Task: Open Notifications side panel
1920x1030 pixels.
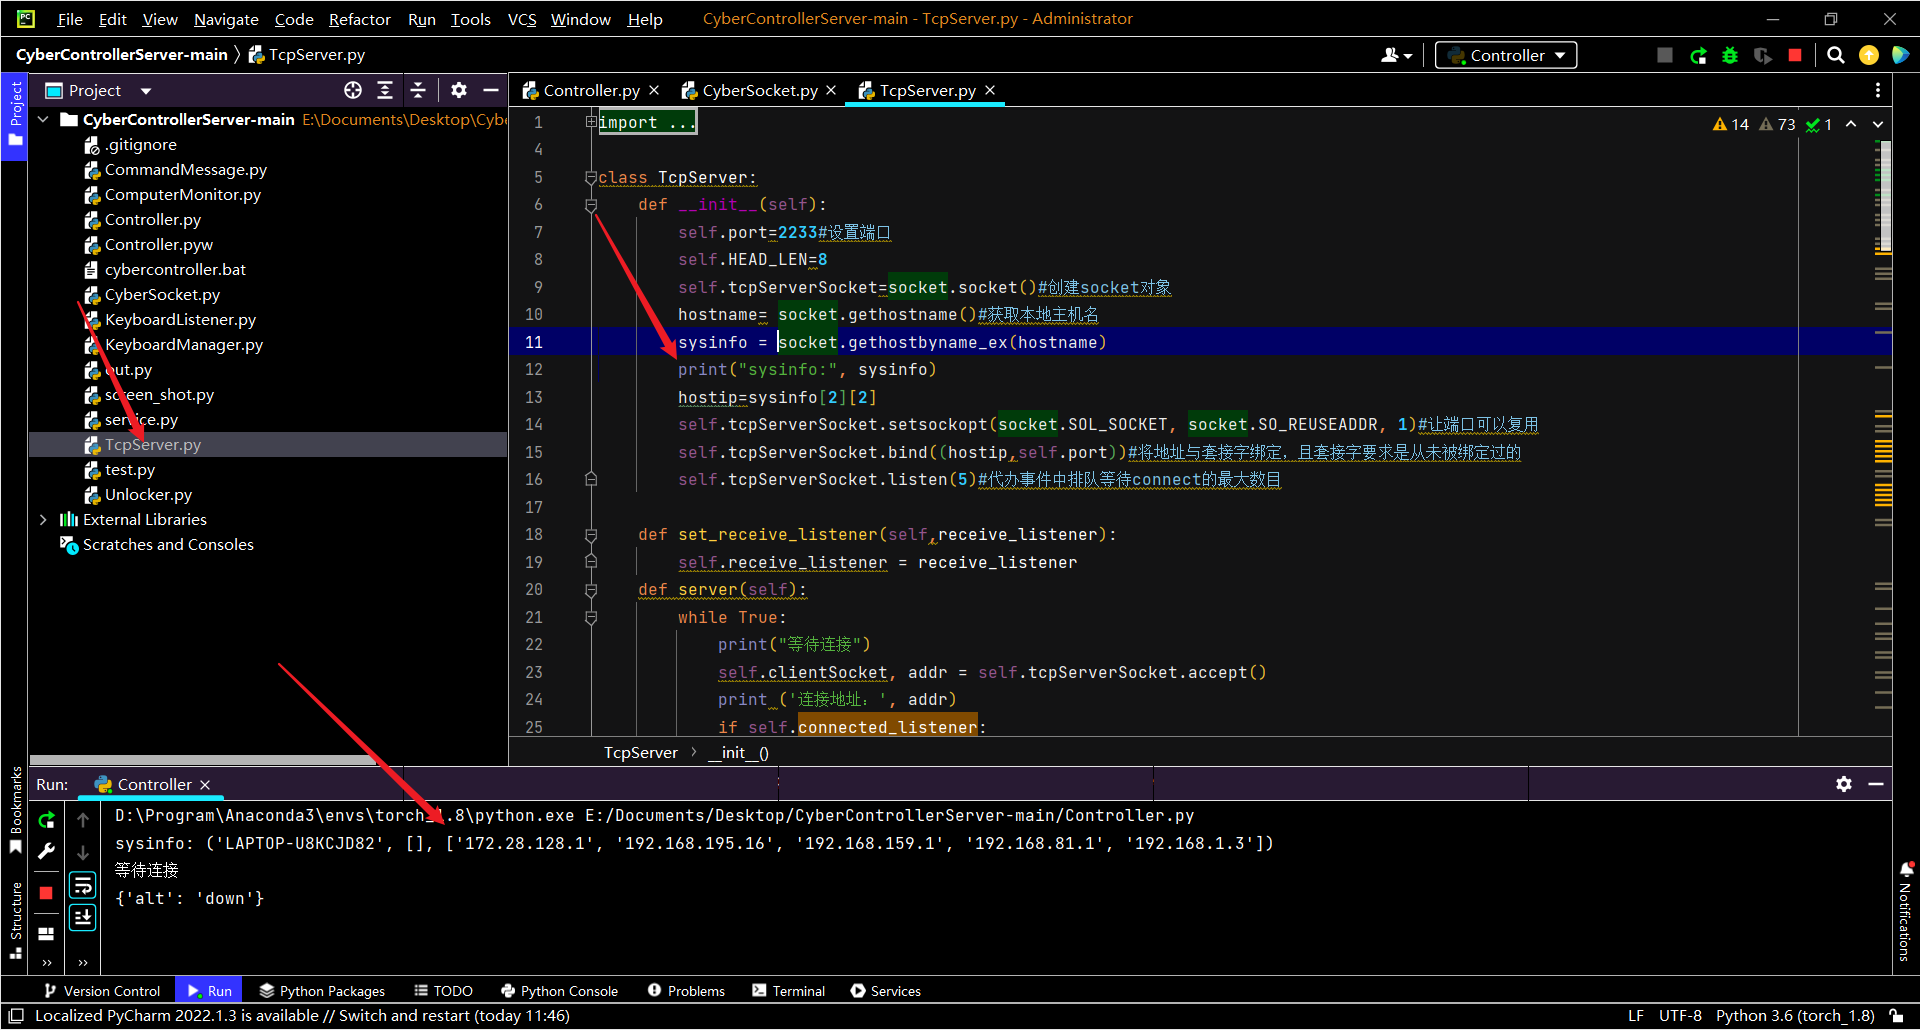Action: click(x=1905, y=910)
